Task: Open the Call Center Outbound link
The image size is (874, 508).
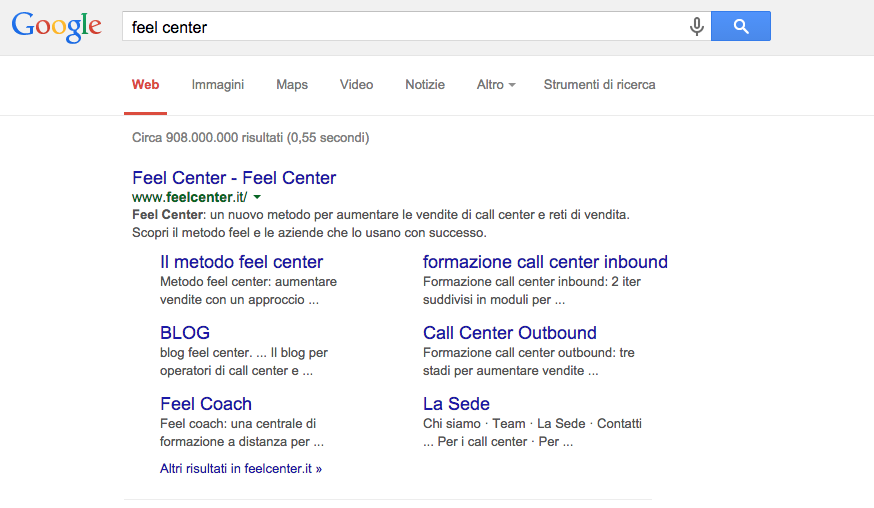Action: click(509, 332)
